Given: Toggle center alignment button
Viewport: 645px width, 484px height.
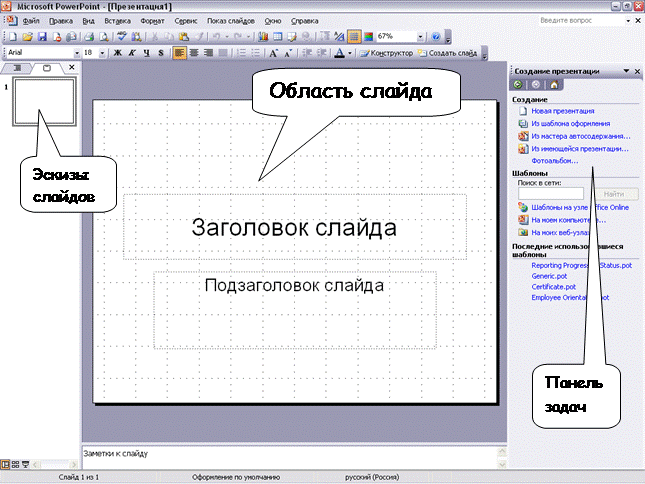Looking at the screenshot, I should tap(194, 53).
